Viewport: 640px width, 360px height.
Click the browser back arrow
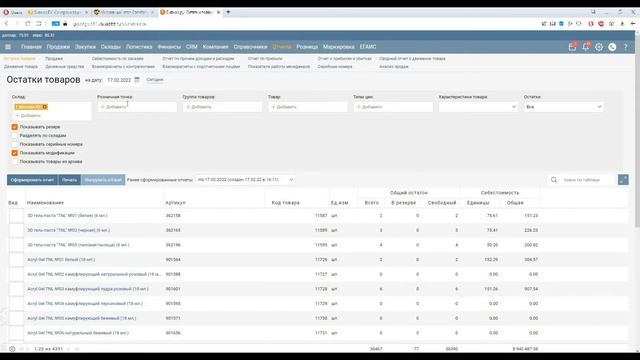tap(7, 24)
